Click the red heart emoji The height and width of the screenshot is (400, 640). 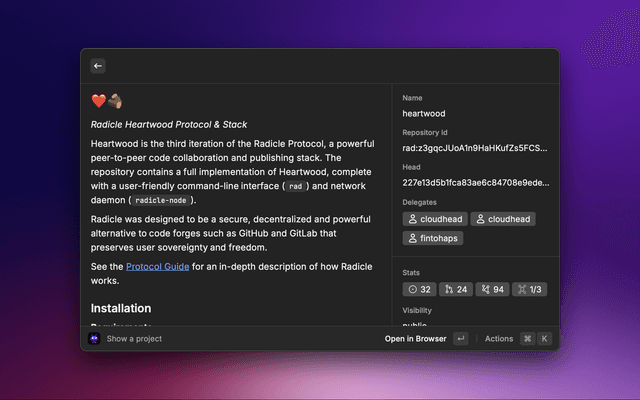(x=98, y=101)
